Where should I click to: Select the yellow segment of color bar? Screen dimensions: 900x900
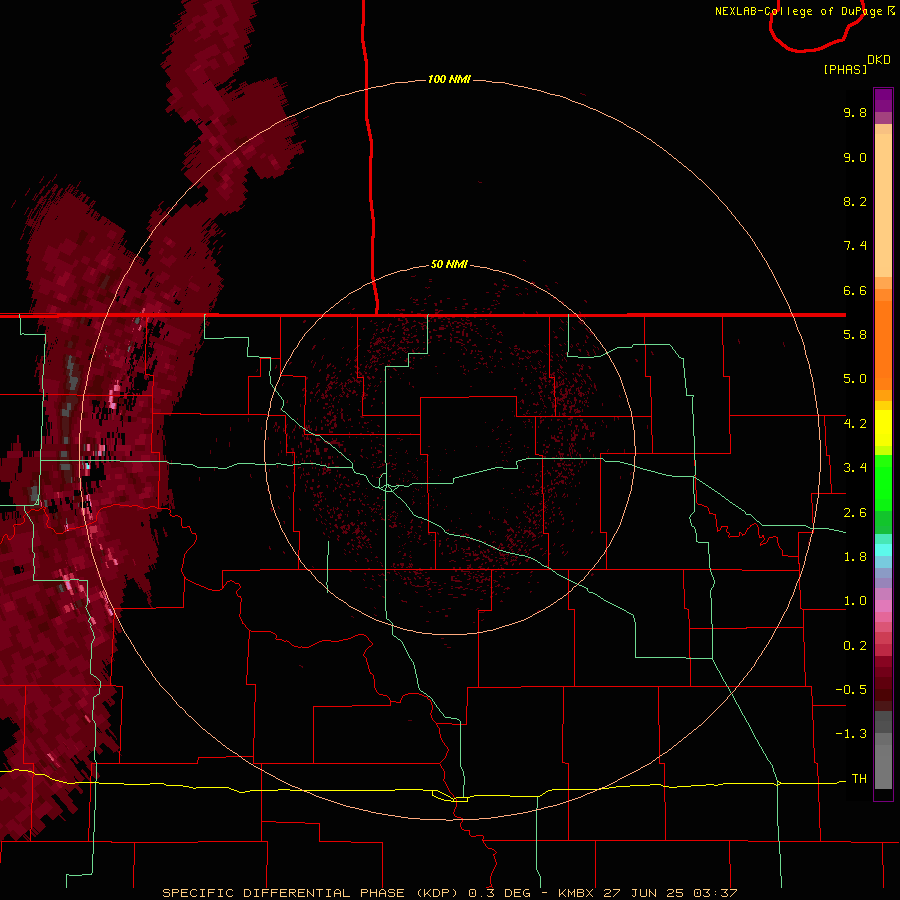(883, 428)
